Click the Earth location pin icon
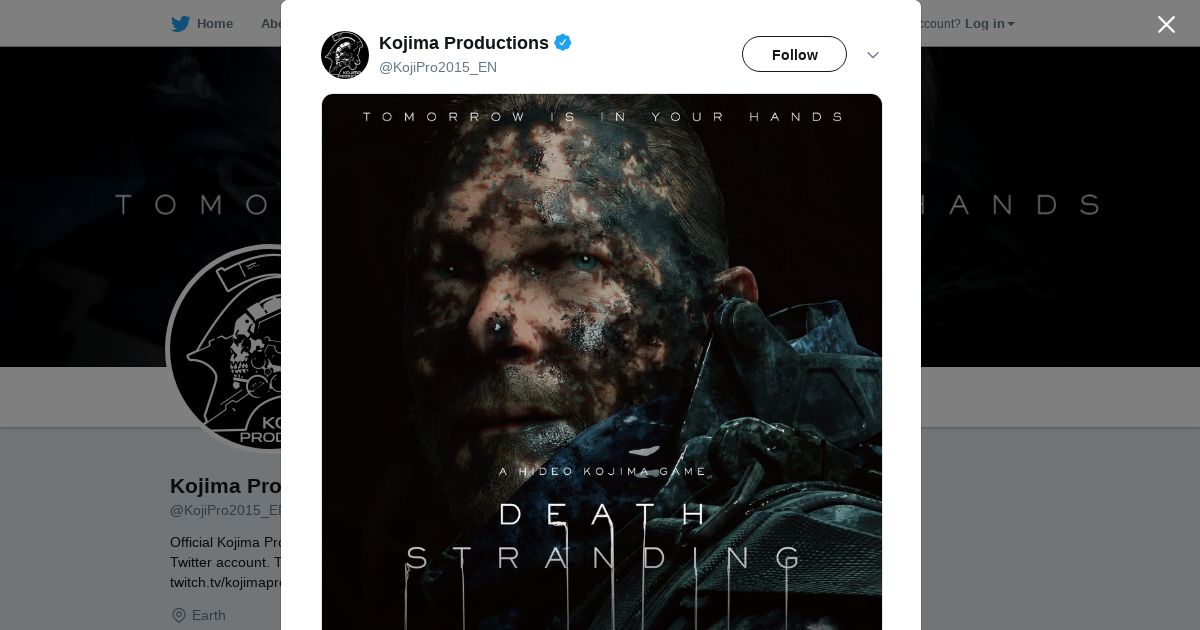Viewport: 1200px width, 630px height. click(x=179, y=615)
